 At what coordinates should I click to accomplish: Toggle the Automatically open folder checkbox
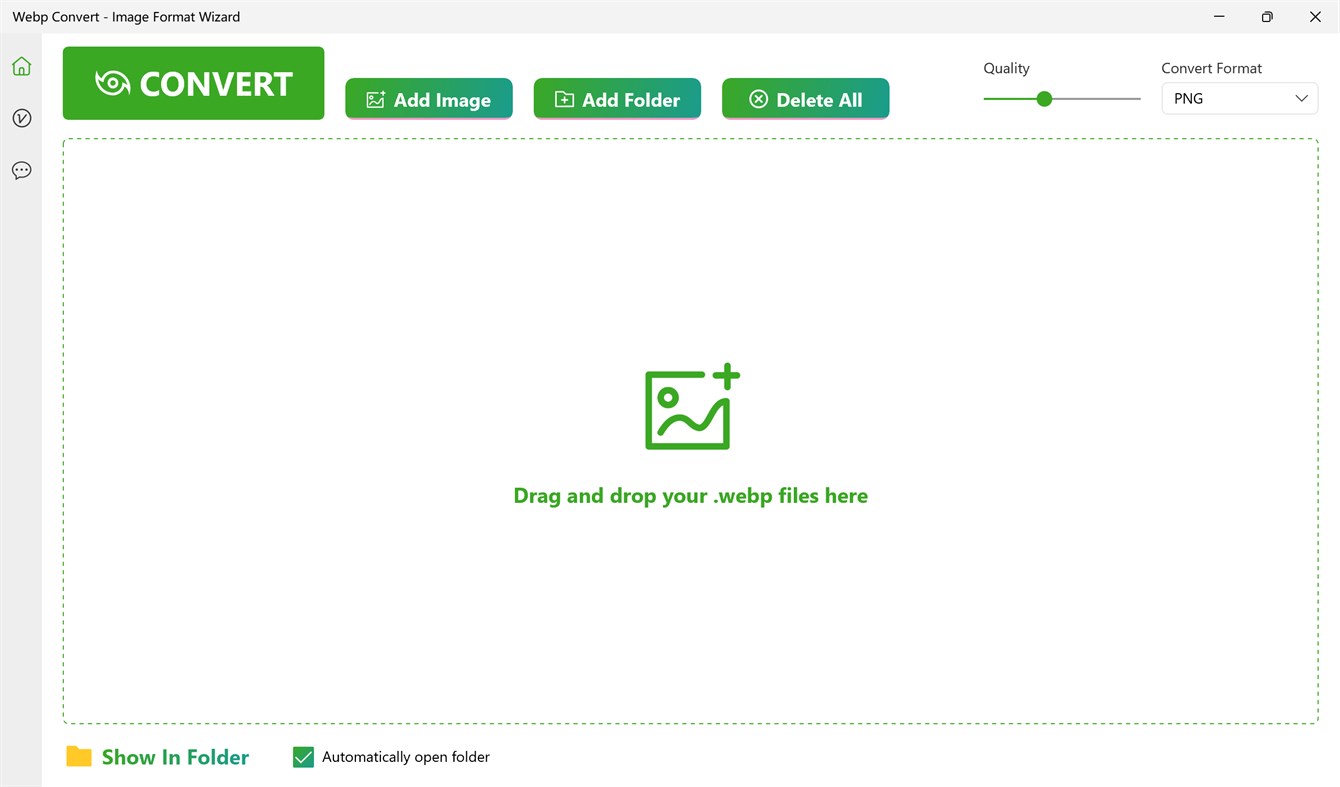coord(303,757)
